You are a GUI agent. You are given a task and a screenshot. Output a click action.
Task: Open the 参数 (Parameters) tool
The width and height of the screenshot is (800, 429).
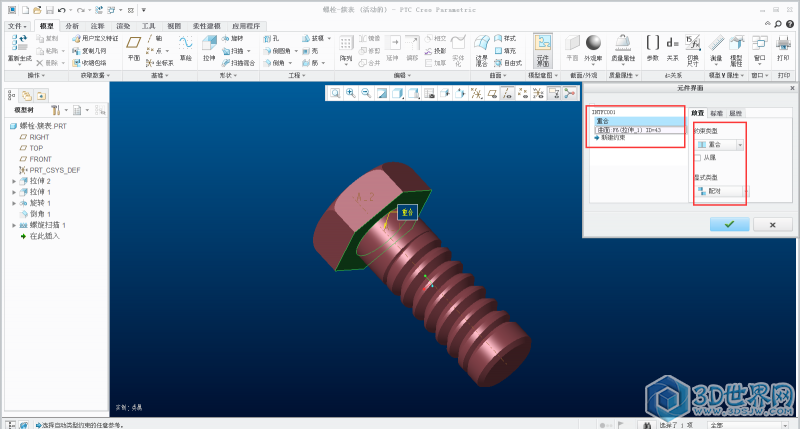pyautogui.click(x=653, y=49)
